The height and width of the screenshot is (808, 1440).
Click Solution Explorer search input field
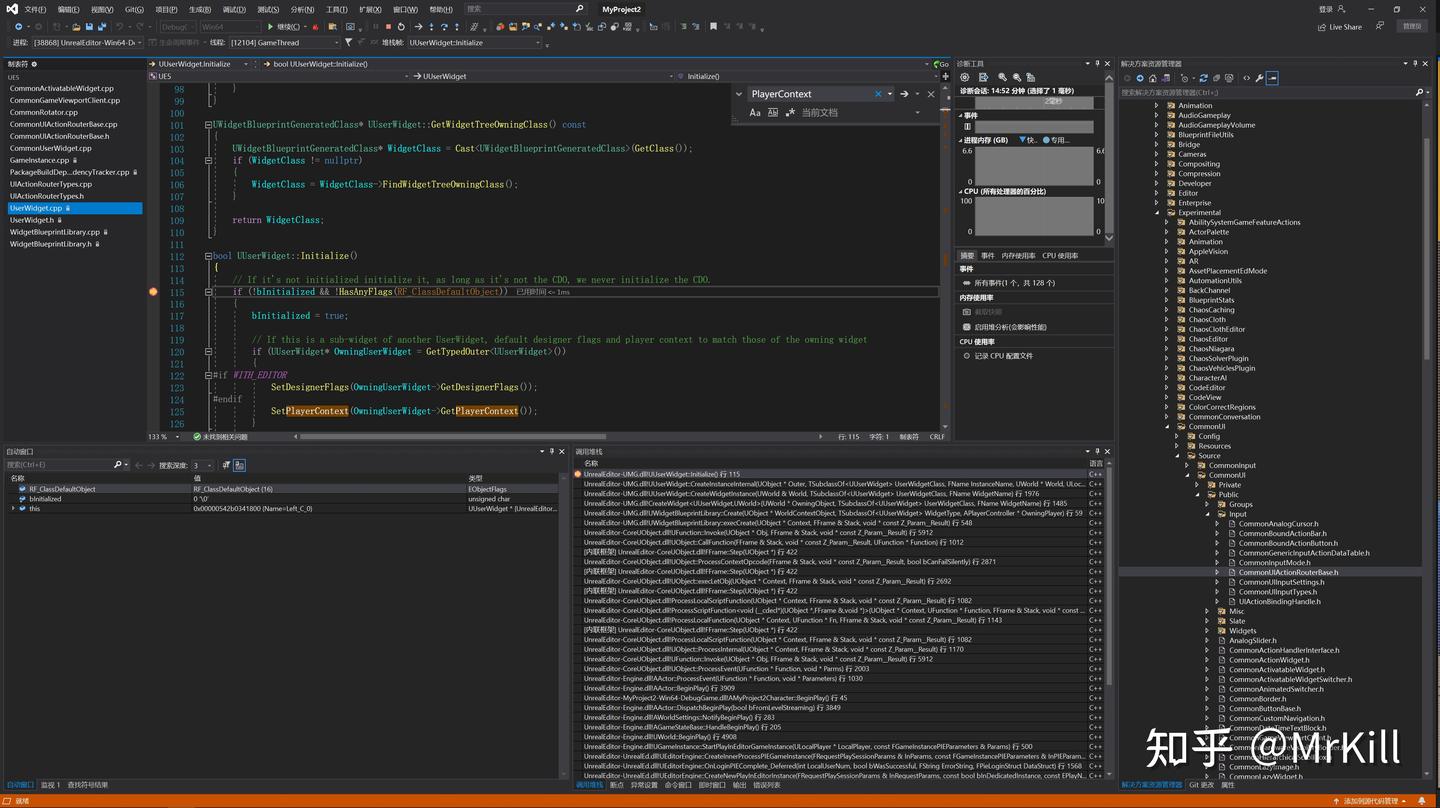point(1266,92)
